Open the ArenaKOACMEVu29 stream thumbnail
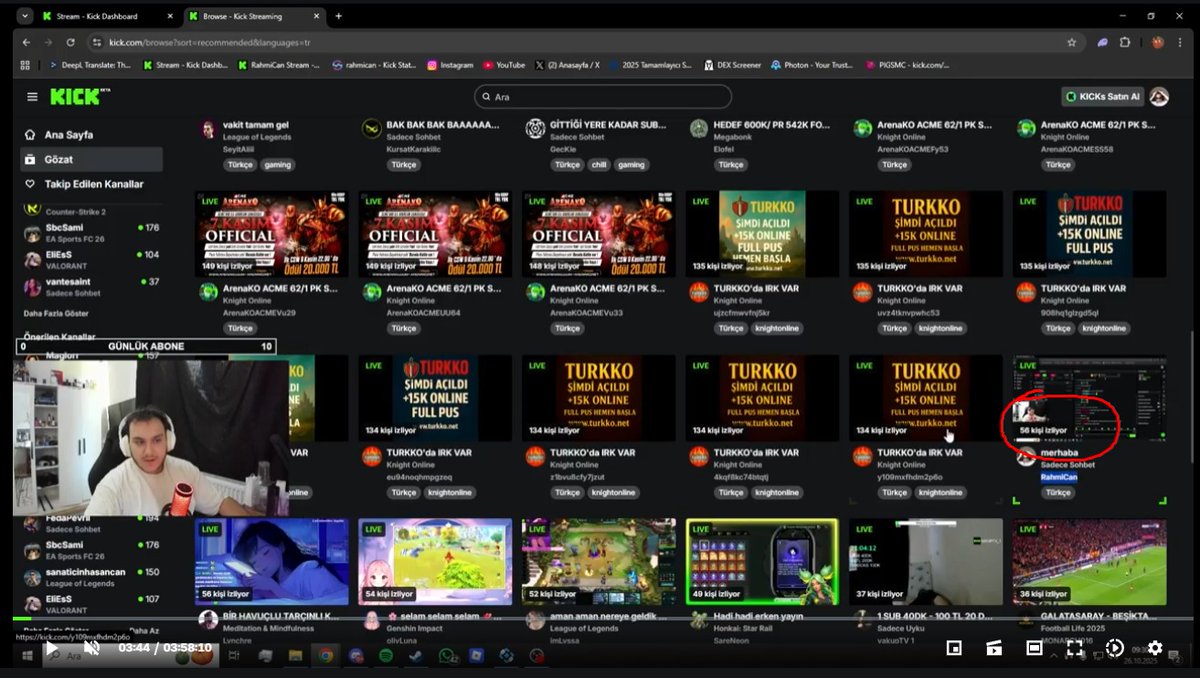Viewport: 1200px width, 678px height. 271,233
